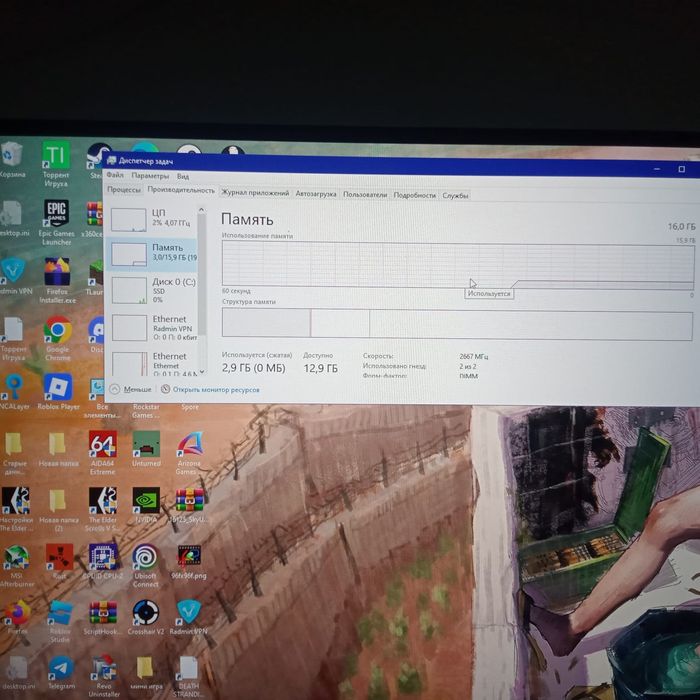Select the Диск 0 (C:) entry
This screenshot has height=700, width=700.
153,289
